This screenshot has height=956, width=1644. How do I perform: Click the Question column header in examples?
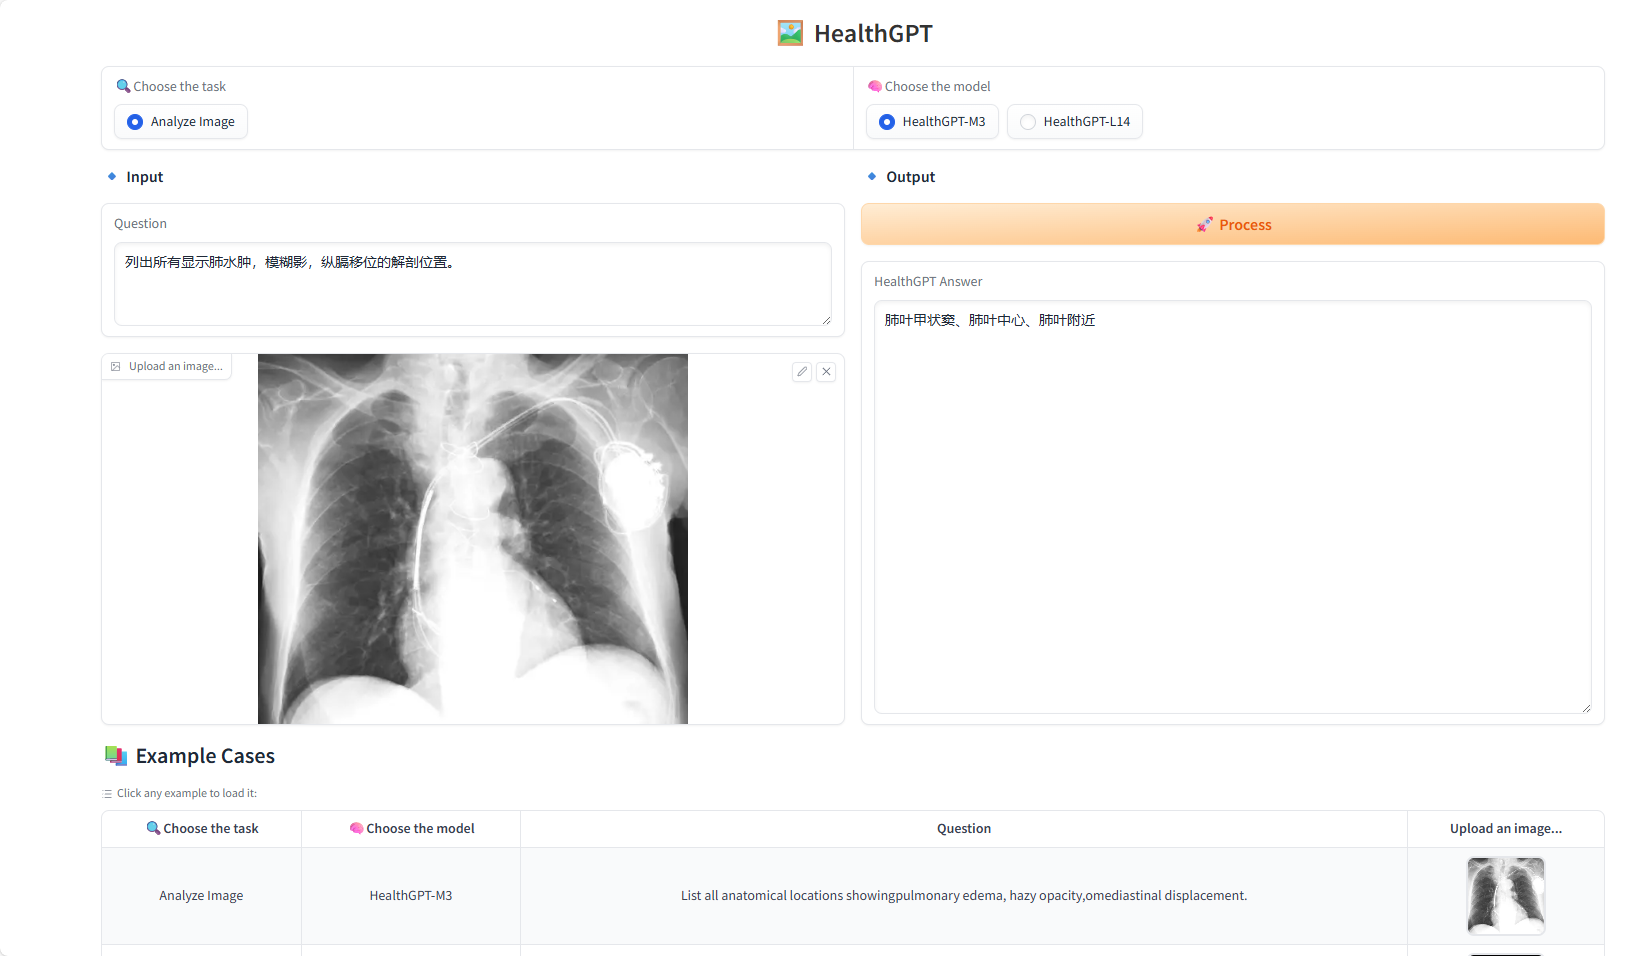963,829
